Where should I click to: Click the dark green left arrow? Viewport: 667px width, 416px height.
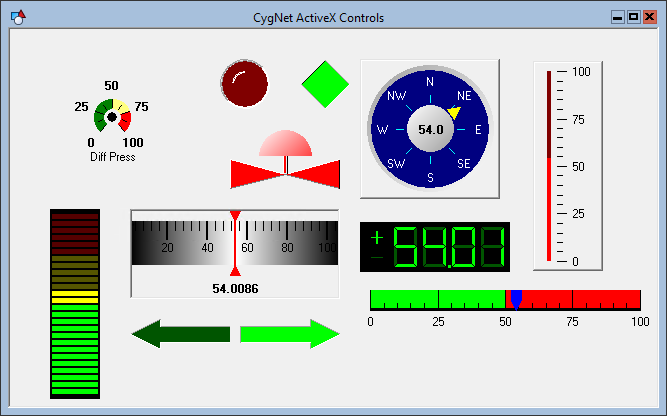[x=181, y=334]
